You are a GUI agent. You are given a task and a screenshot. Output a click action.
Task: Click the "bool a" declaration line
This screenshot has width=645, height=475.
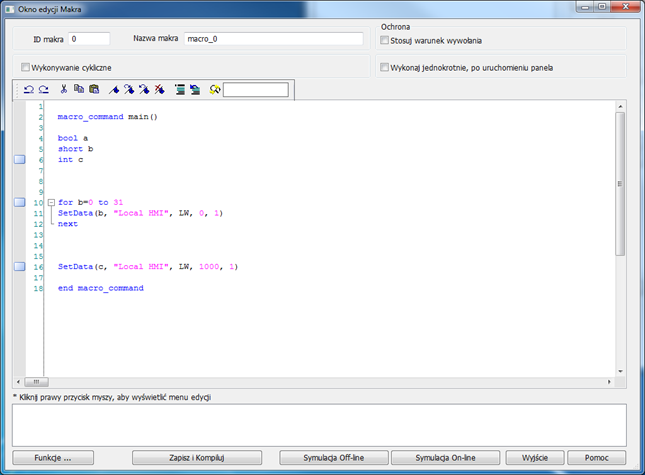73,138
